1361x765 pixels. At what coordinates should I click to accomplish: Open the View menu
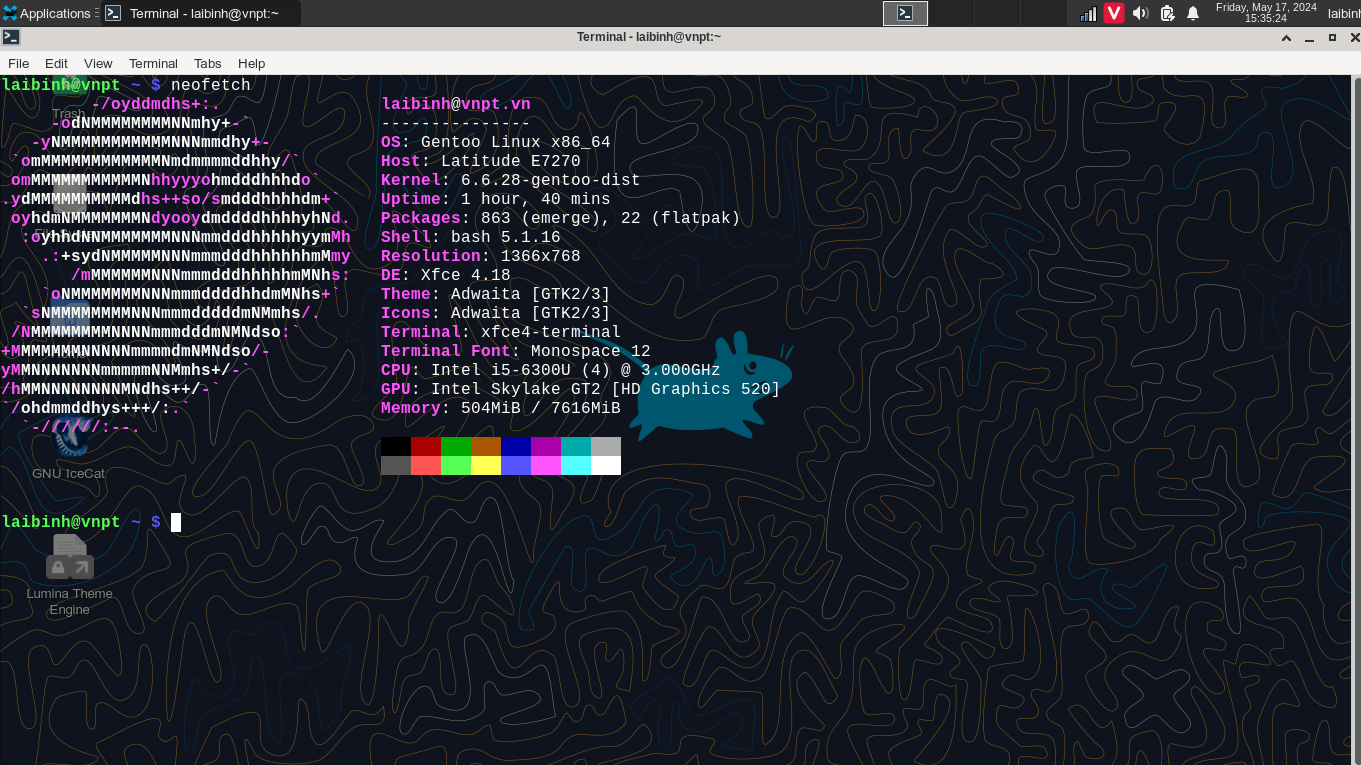(x=98, y=63)
